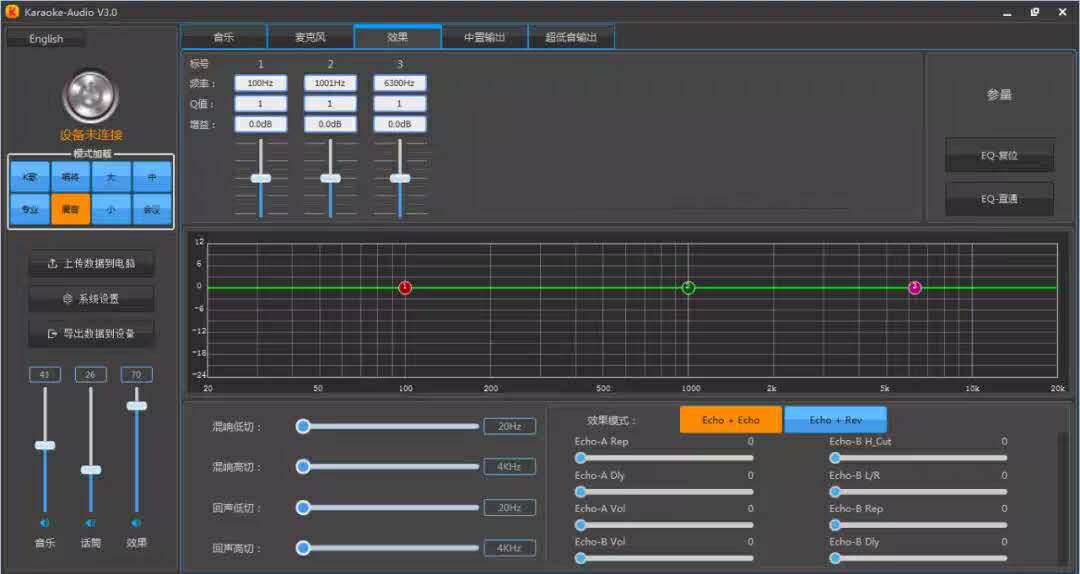1080x574 pixels.
Task: Click the 1001Hz frequency field
Action: pyautogui.click(x=330, y=83)
